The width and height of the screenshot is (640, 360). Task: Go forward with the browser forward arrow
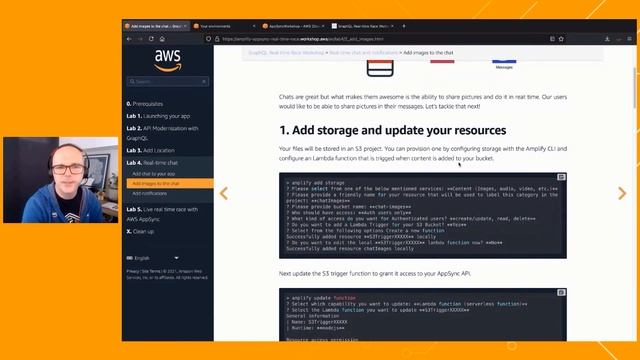pyautogui.click(x=140, y=39)
